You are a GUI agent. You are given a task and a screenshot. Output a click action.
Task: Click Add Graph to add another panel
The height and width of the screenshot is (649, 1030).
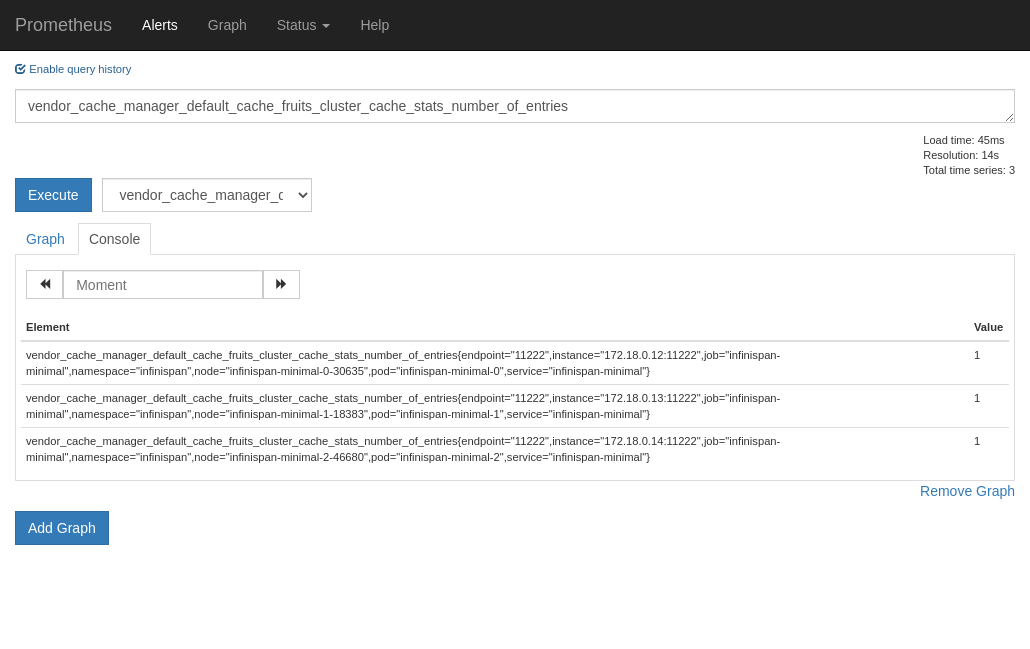(x=61, y=527)
